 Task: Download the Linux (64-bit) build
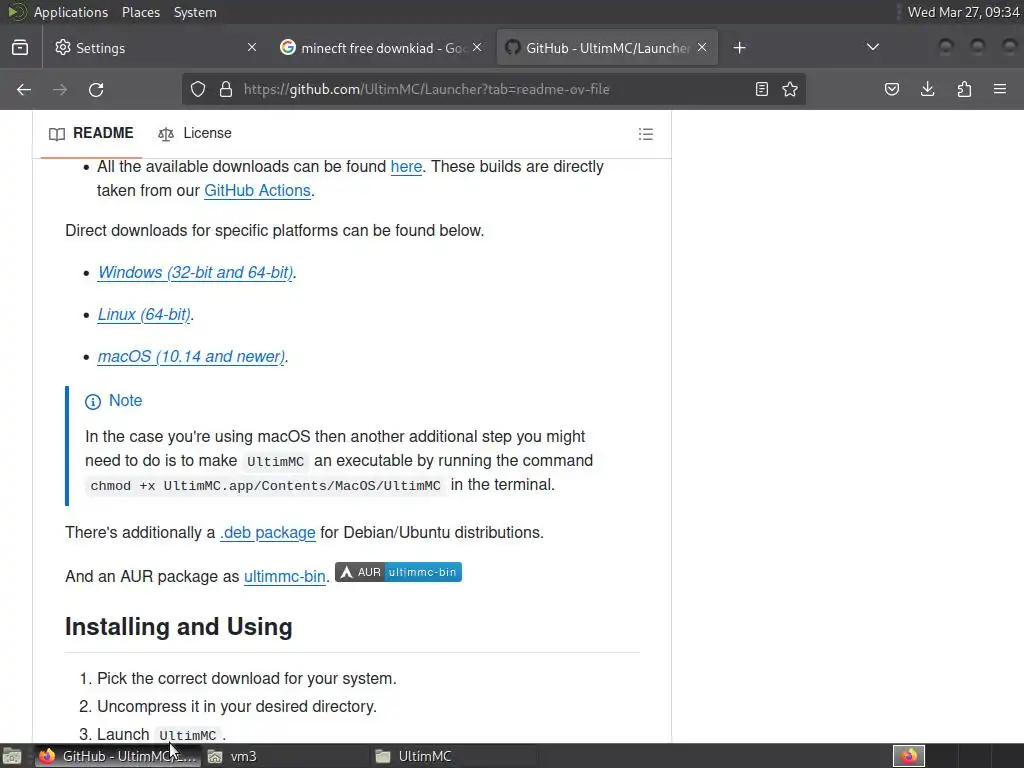point(144,314)
